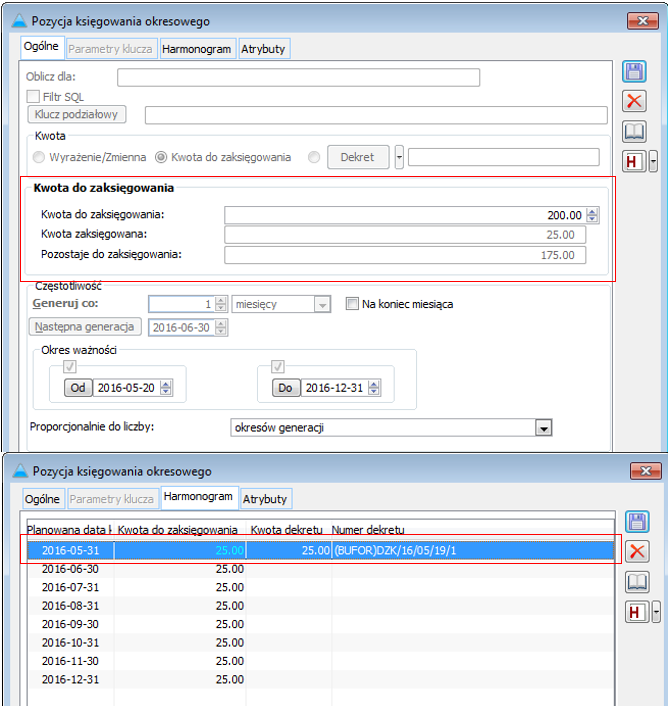The width and height of the screenshot is (668, 706).
Task: Open the book icon beside the schedule table
Action: 634,581
